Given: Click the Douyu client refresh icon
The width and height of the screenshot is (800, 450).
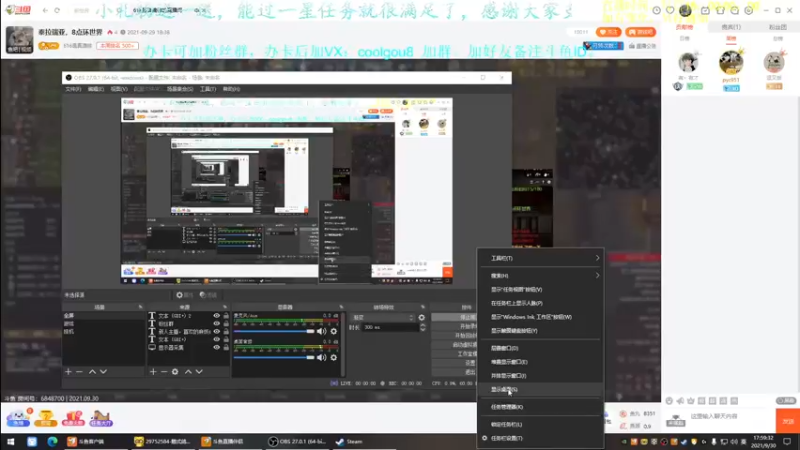Looking at the screenshot, I should 57,10.
